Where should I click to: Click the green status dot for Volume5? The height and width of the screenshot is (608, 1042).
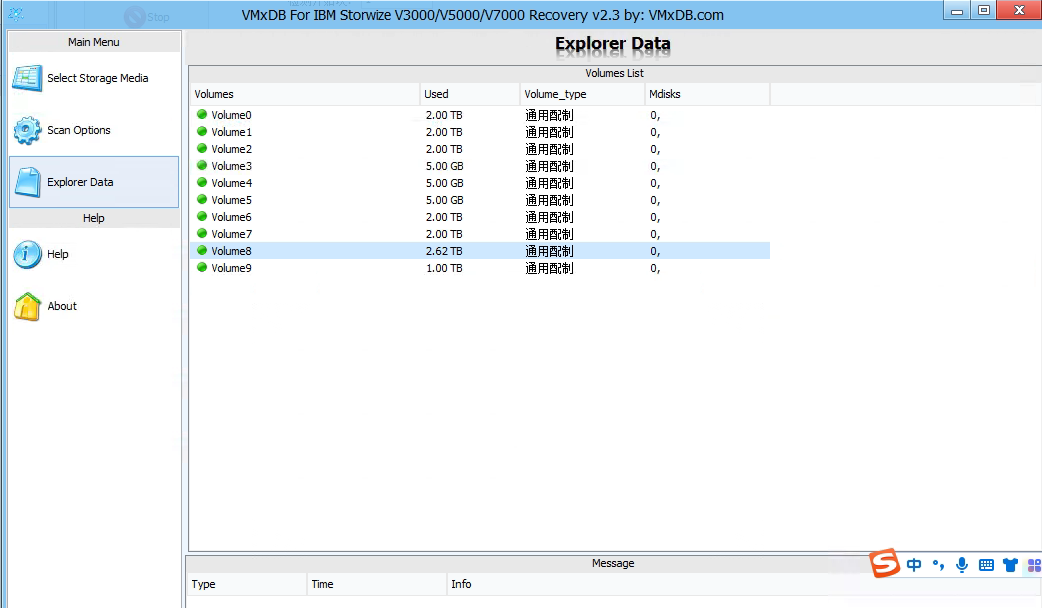[202, 199]
